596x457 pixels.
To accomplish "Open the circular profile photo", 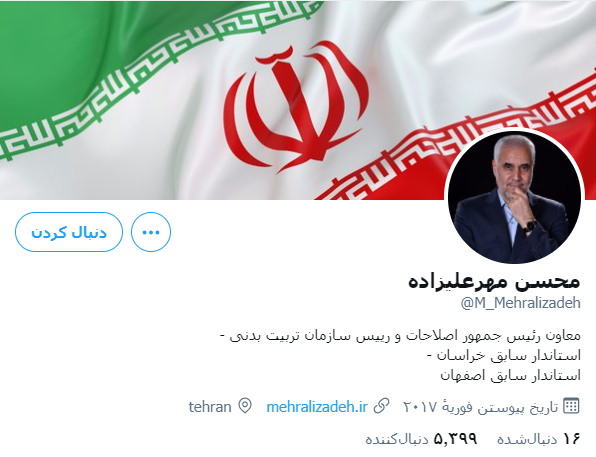I will pyautogui.click(x=514, y=197).
